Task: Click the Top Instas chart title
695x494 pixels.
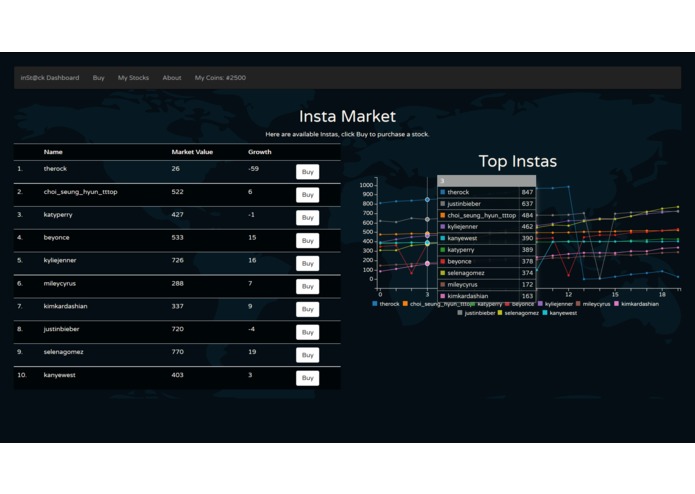Action: coord(518,162)
